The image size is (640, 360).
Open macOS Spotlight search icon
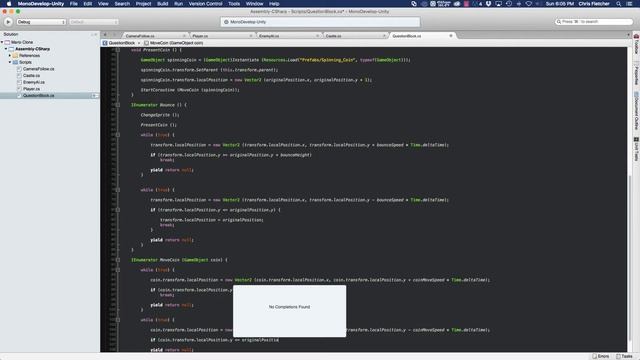[618, 4]
